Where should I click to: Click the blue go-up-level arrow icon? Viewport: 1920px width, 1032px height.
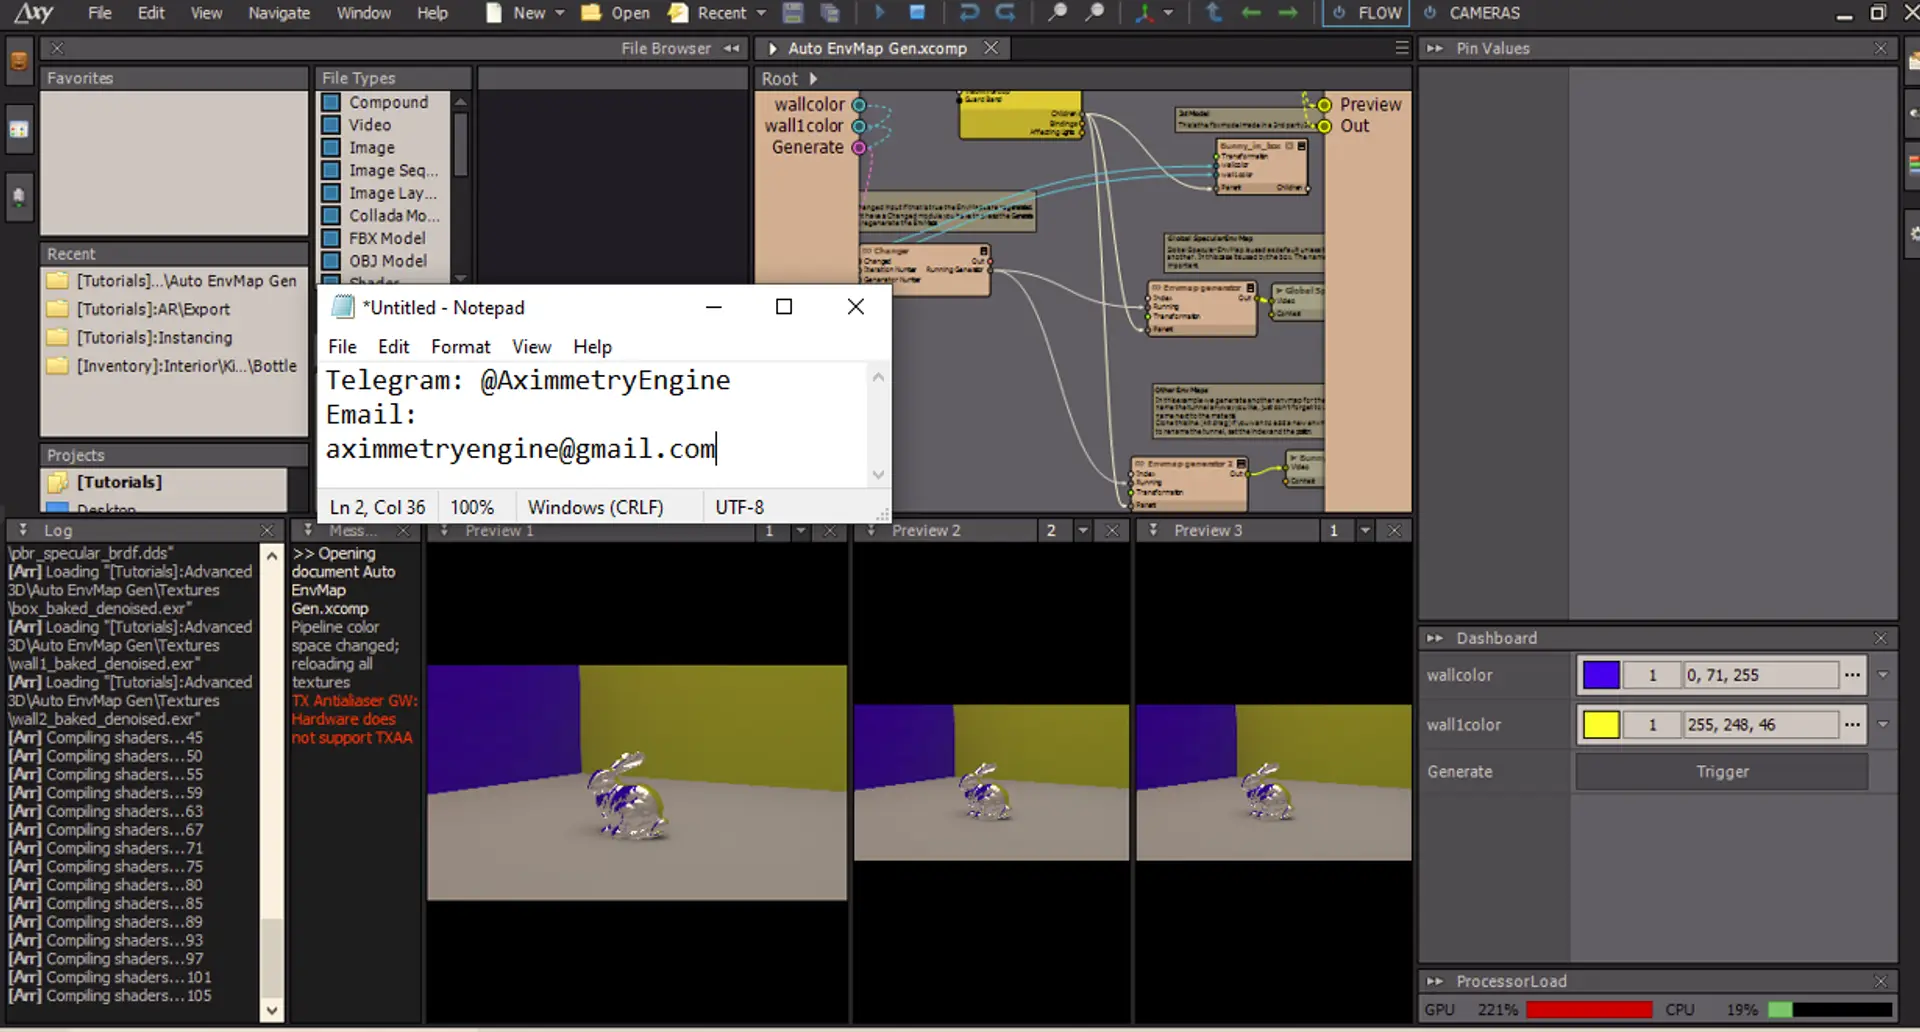point(1214,13)
